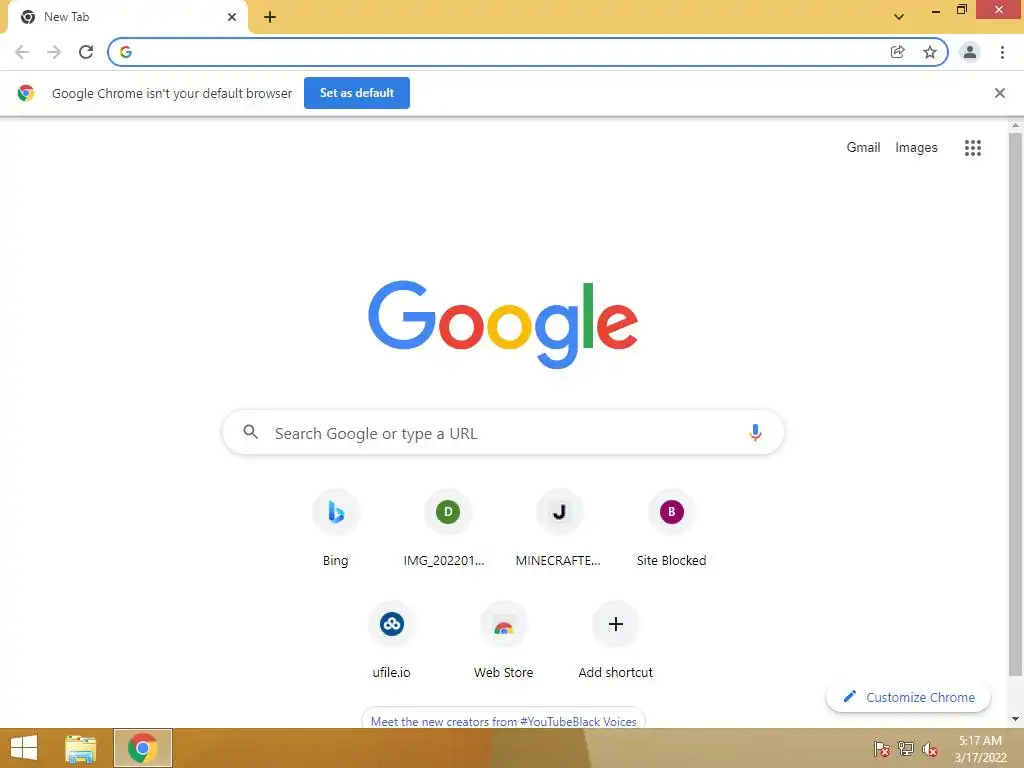Click the back navigation arrow
The height and width of the screenshot is (768, 1024).
tap(22, 52)
